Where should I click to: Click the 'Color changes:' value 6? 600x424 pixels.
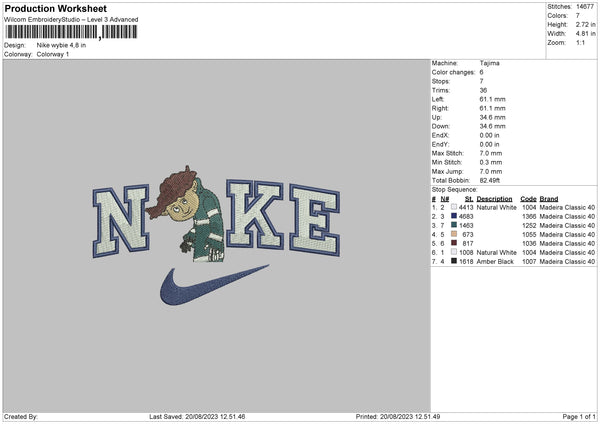481,72
